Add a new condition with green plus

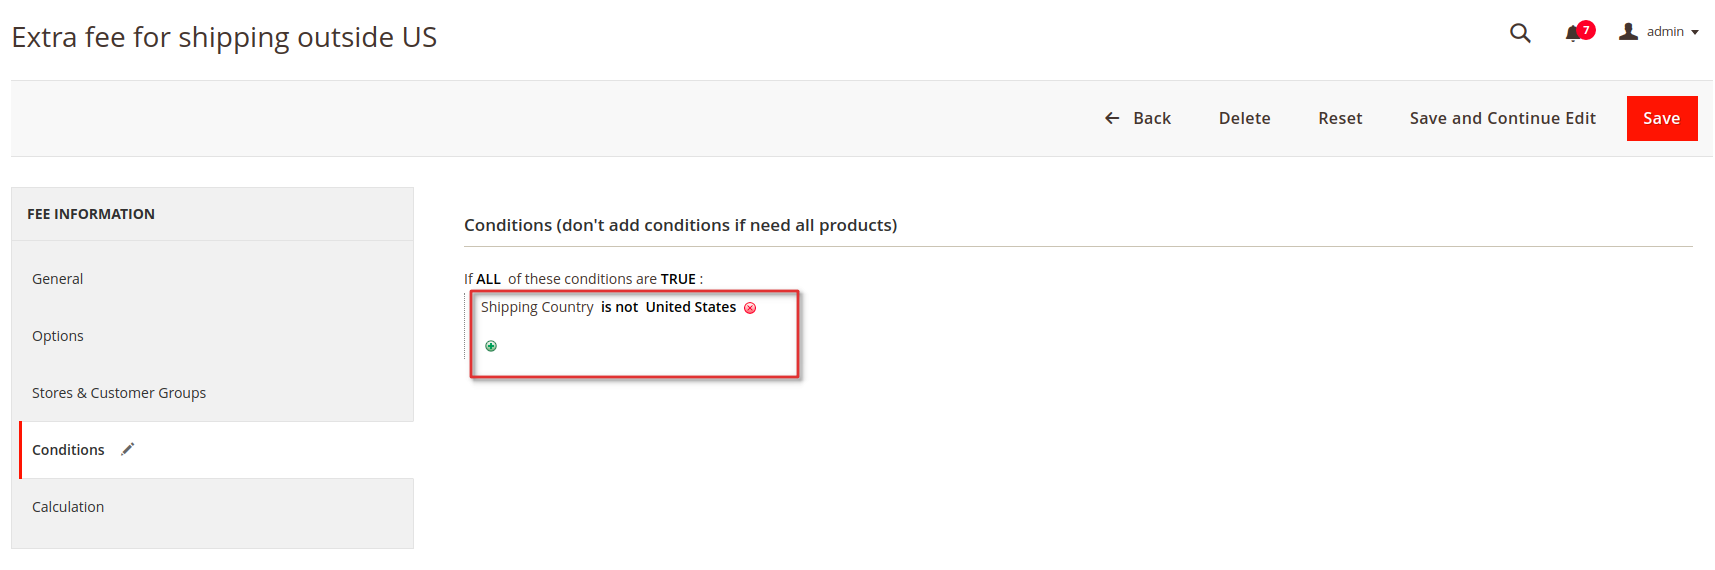coord(491,346)
